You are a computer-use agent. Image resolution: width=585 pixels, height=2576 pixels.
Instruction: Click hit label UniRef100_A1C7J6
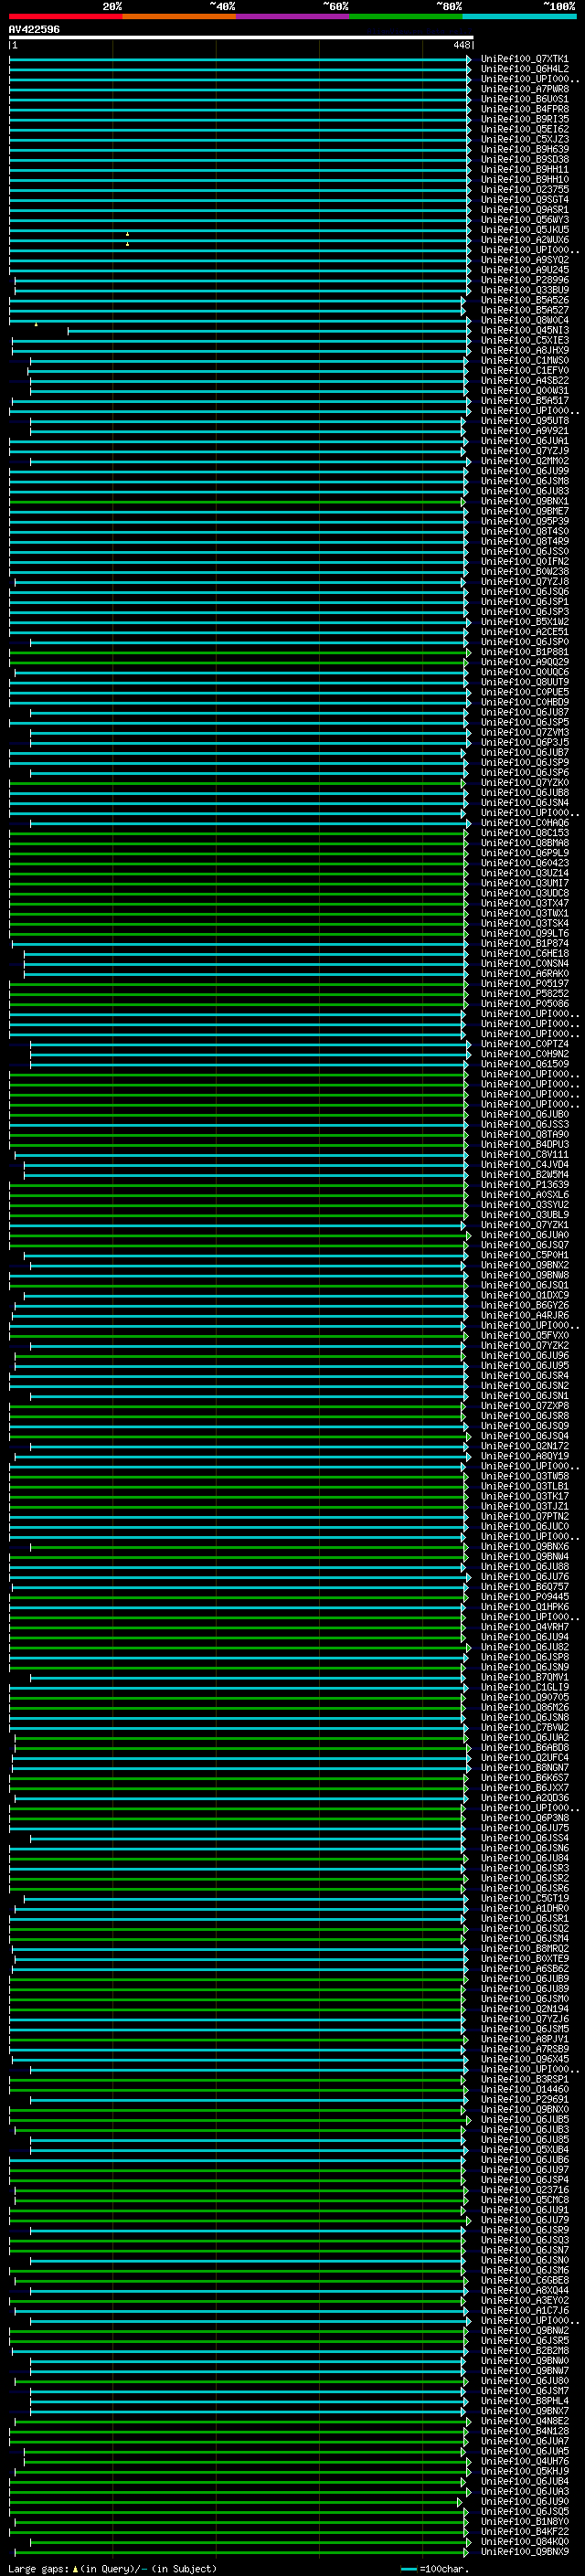[524, 2310]
